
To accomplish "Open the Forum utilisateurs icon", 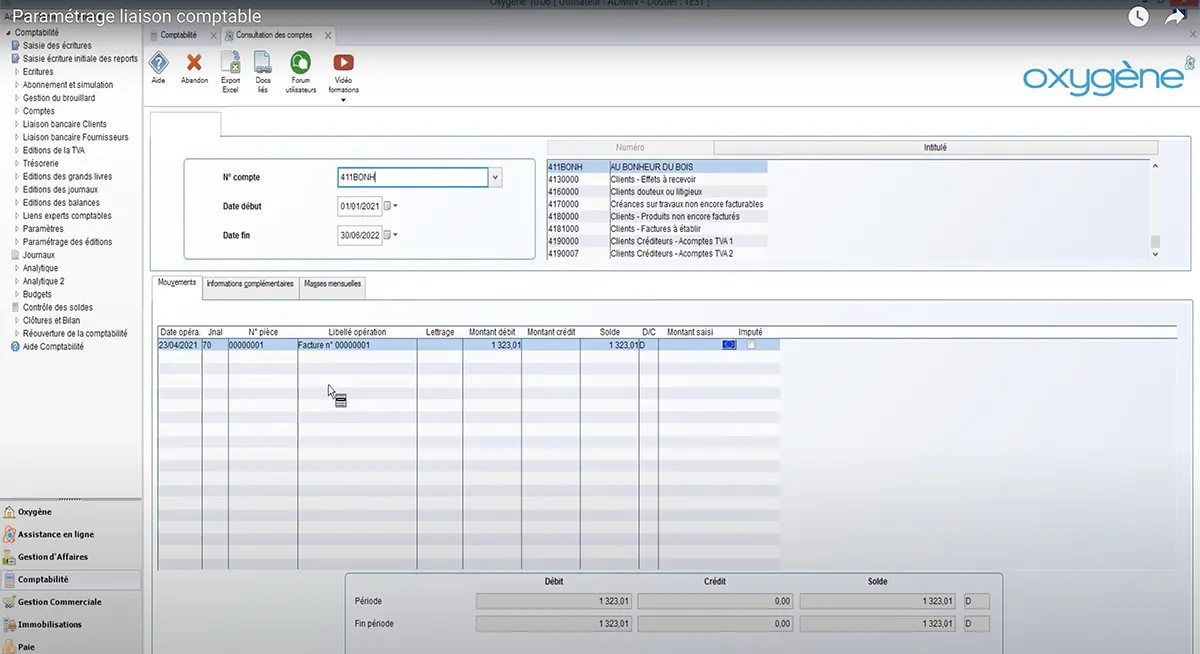I will tap(300, 64).
